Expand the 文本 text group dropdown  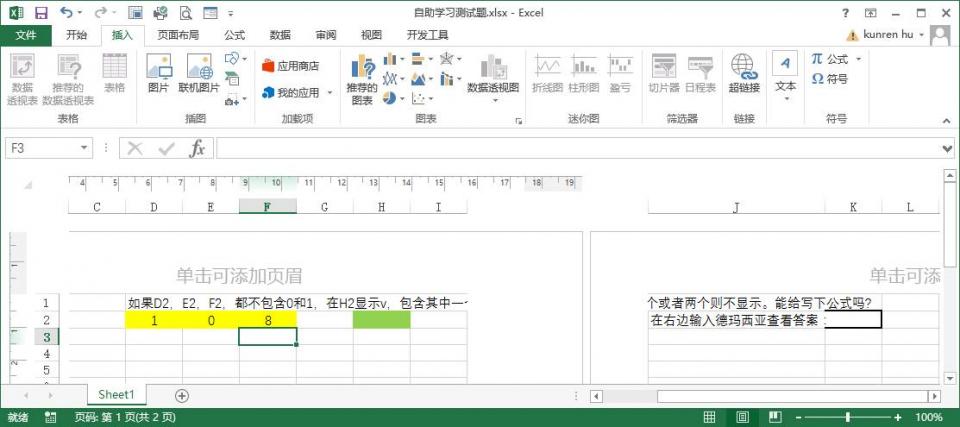[785, 98]
